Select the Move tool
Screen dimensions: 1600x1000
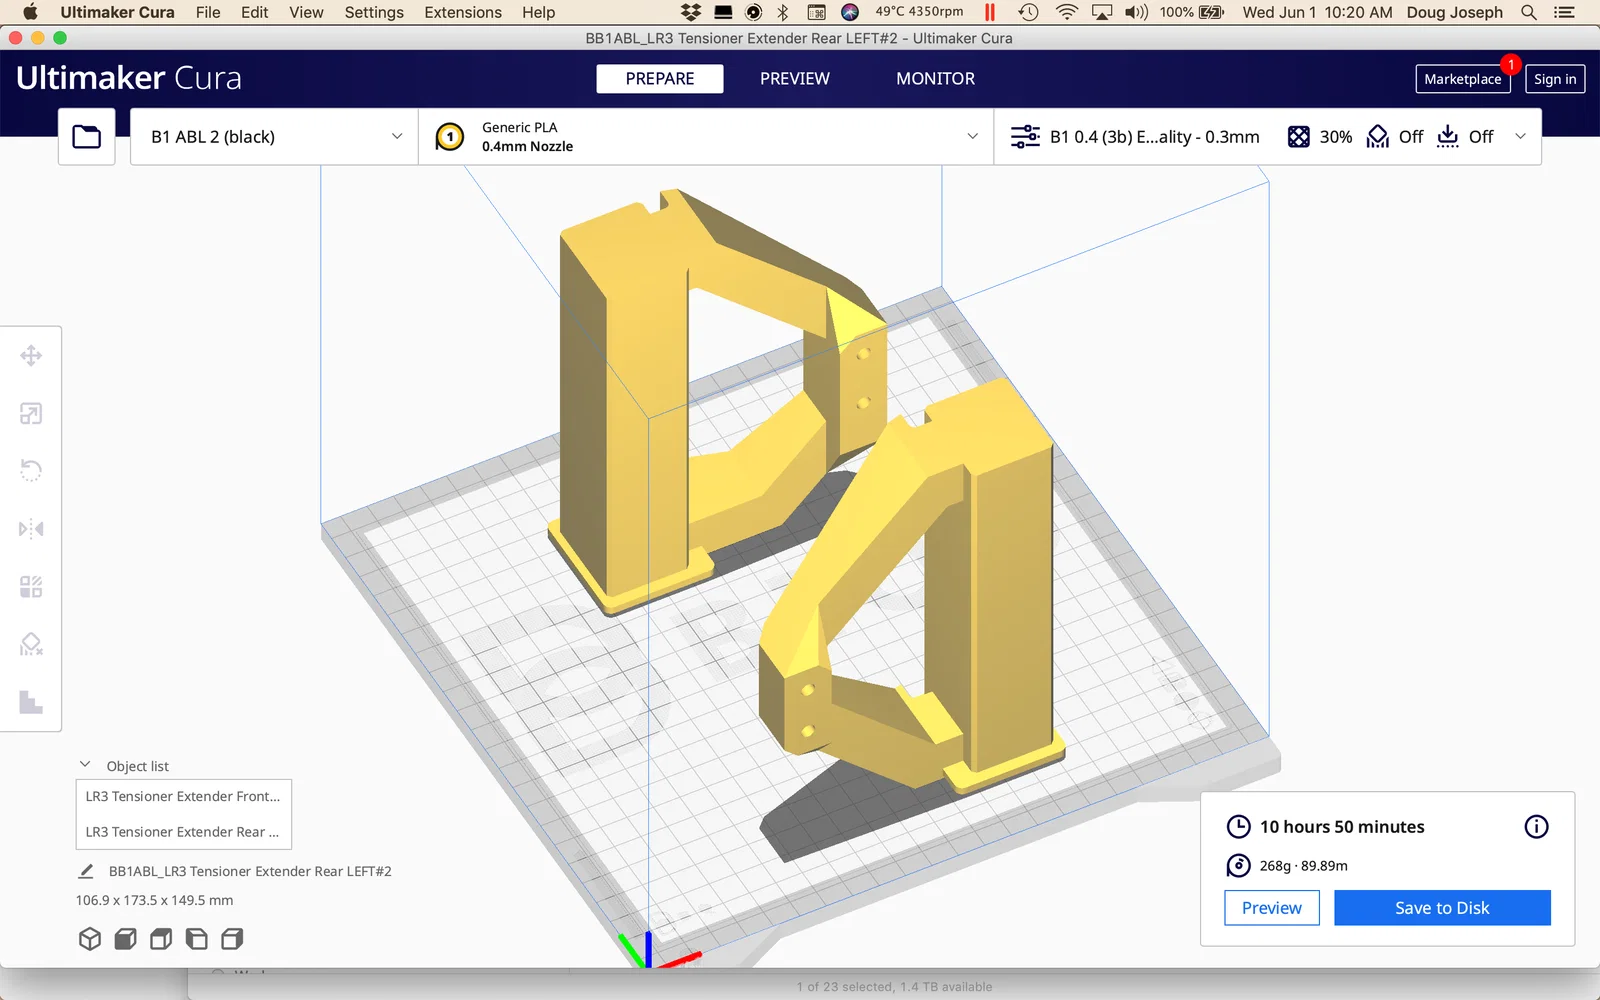(x=31, y=356)
